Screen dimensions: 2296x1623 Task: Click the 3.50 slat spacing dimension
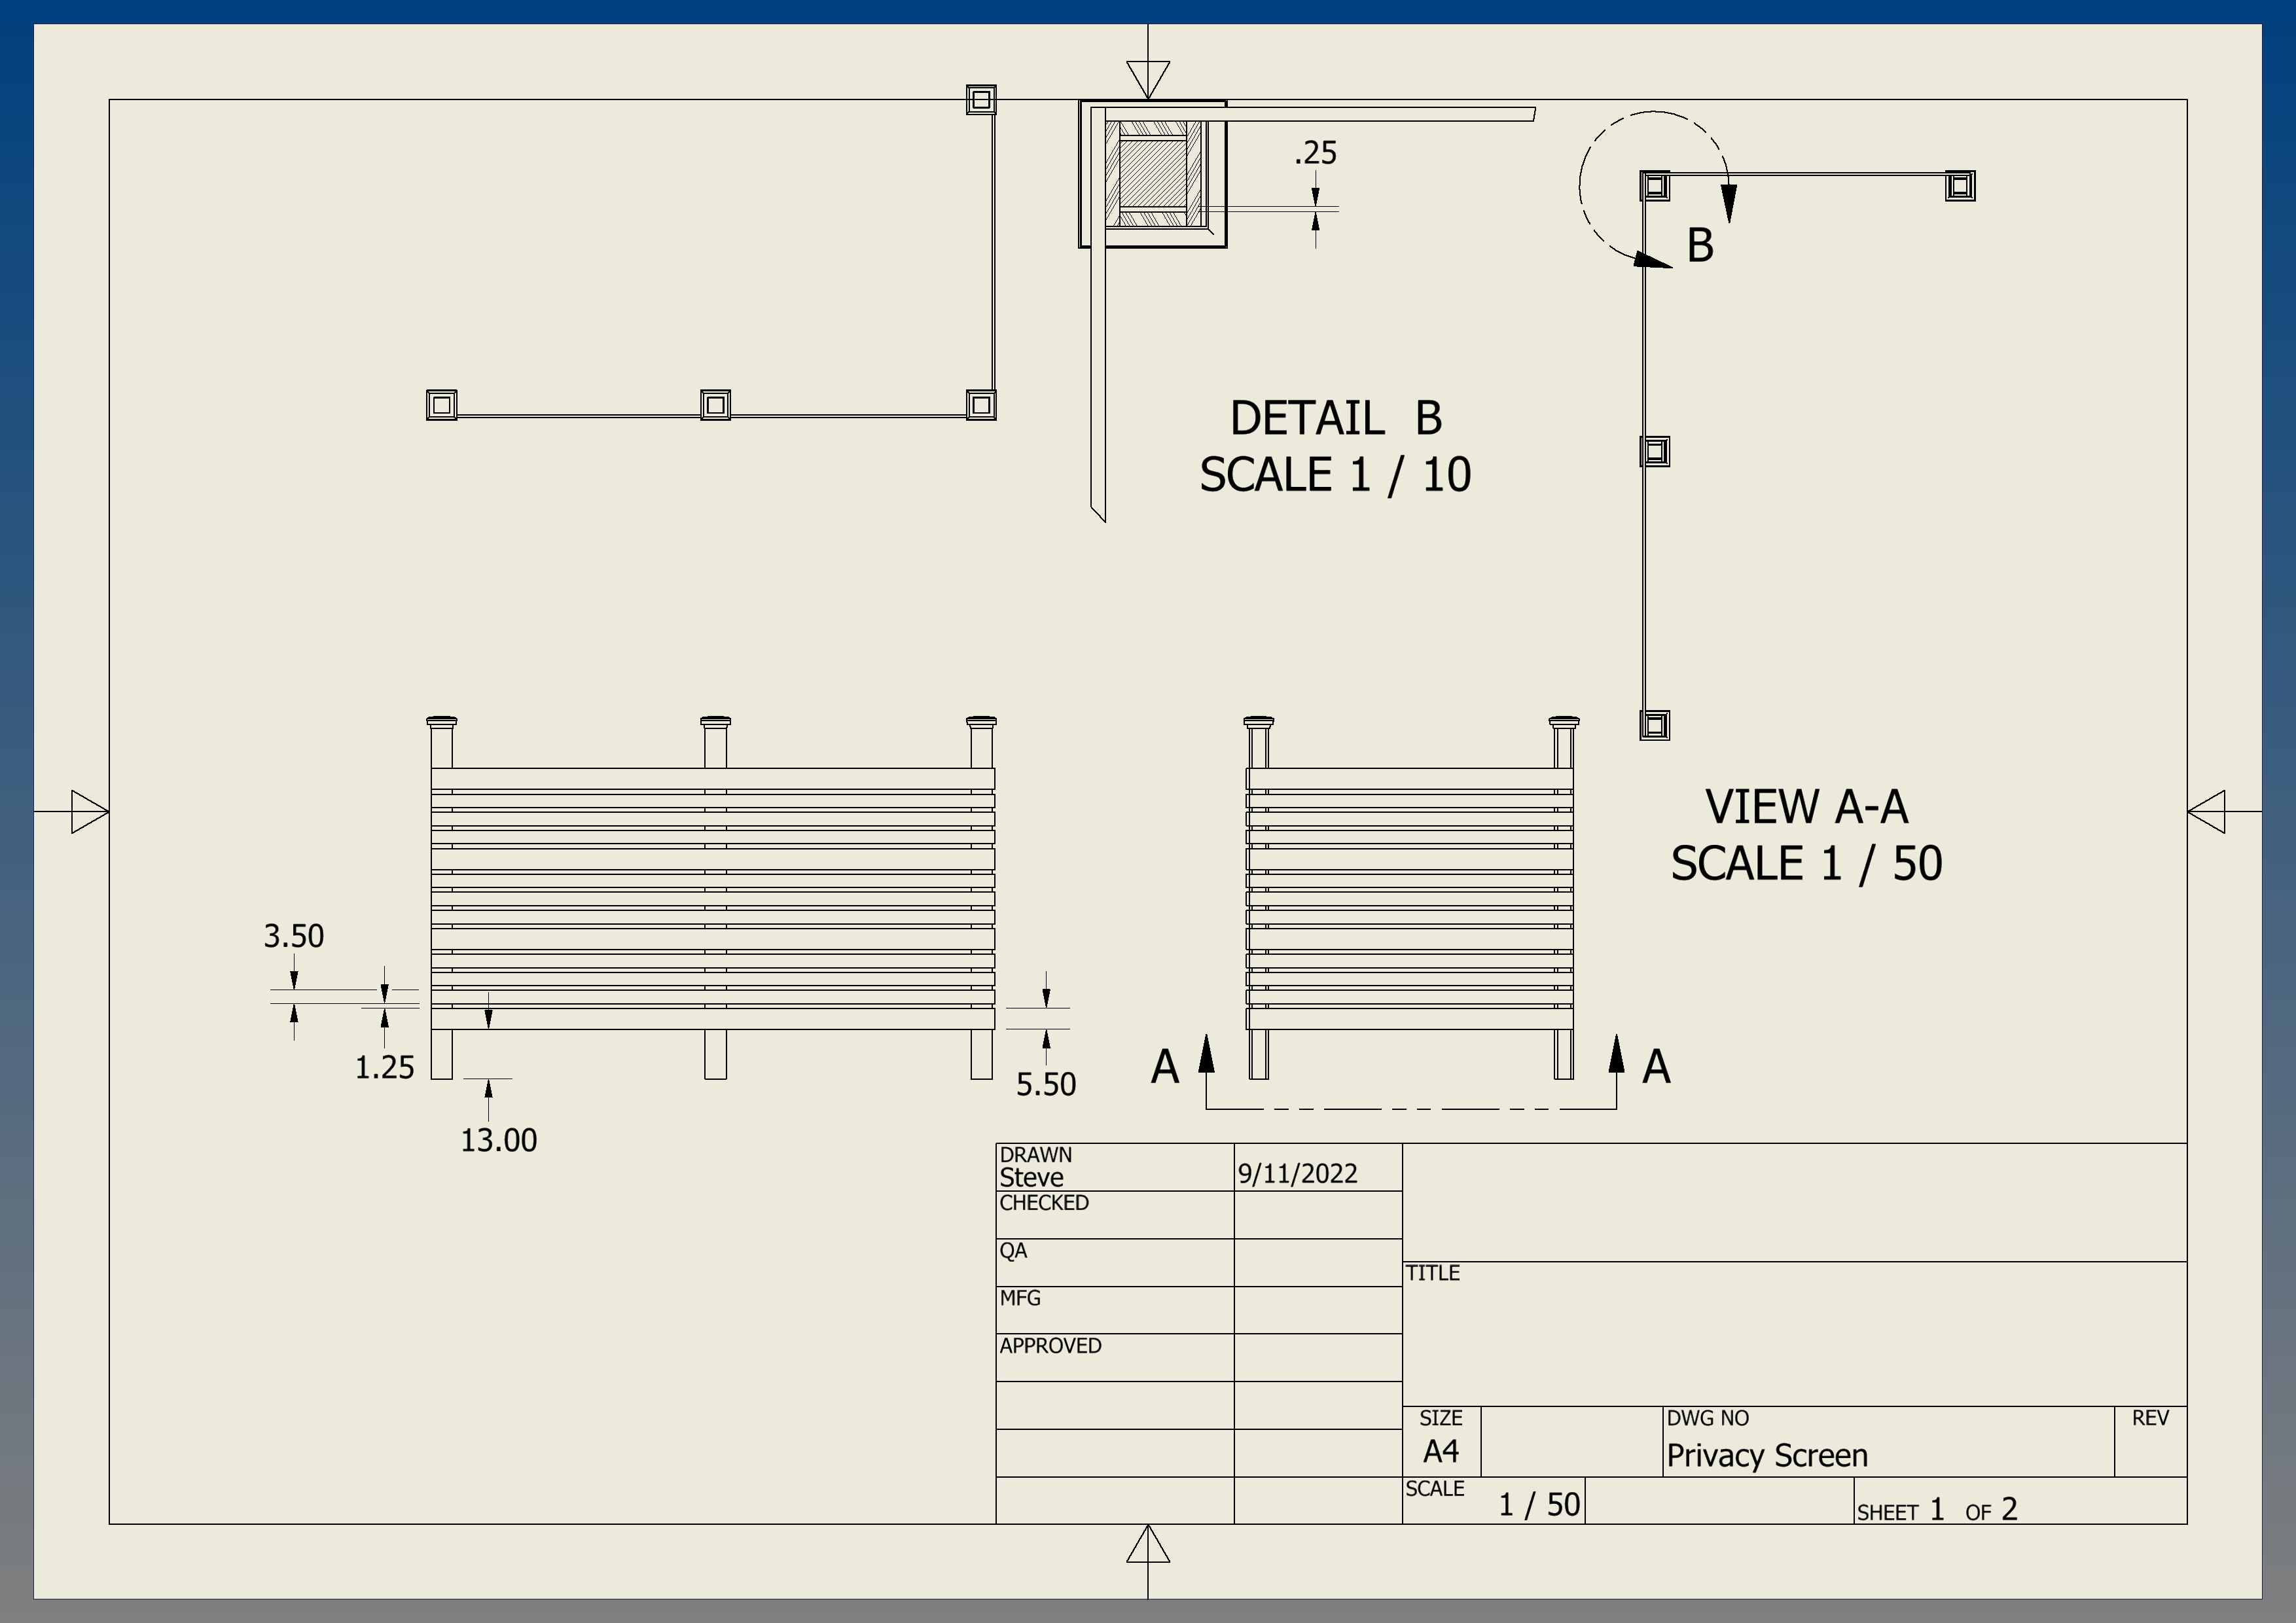[x=295, y=937]
